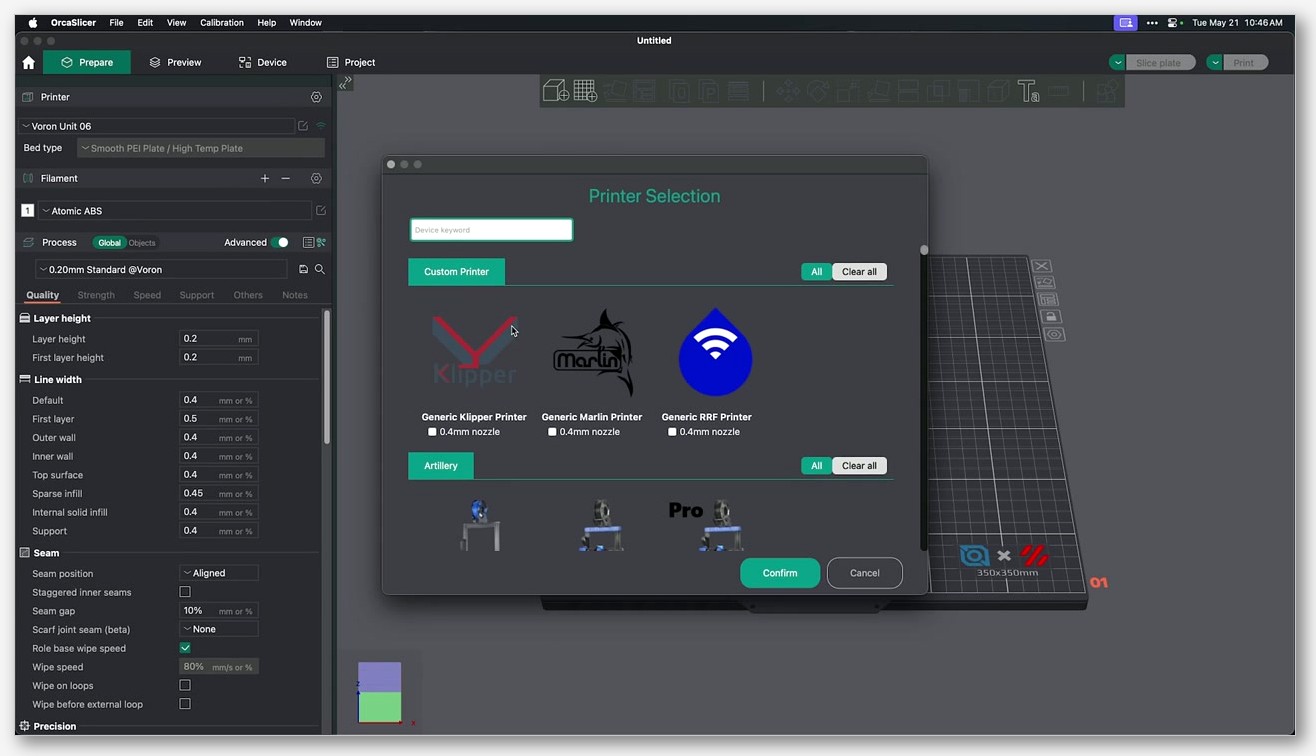Select All Artillery printers
This screenshot has height=756, width=1316.
click(816, 466)
